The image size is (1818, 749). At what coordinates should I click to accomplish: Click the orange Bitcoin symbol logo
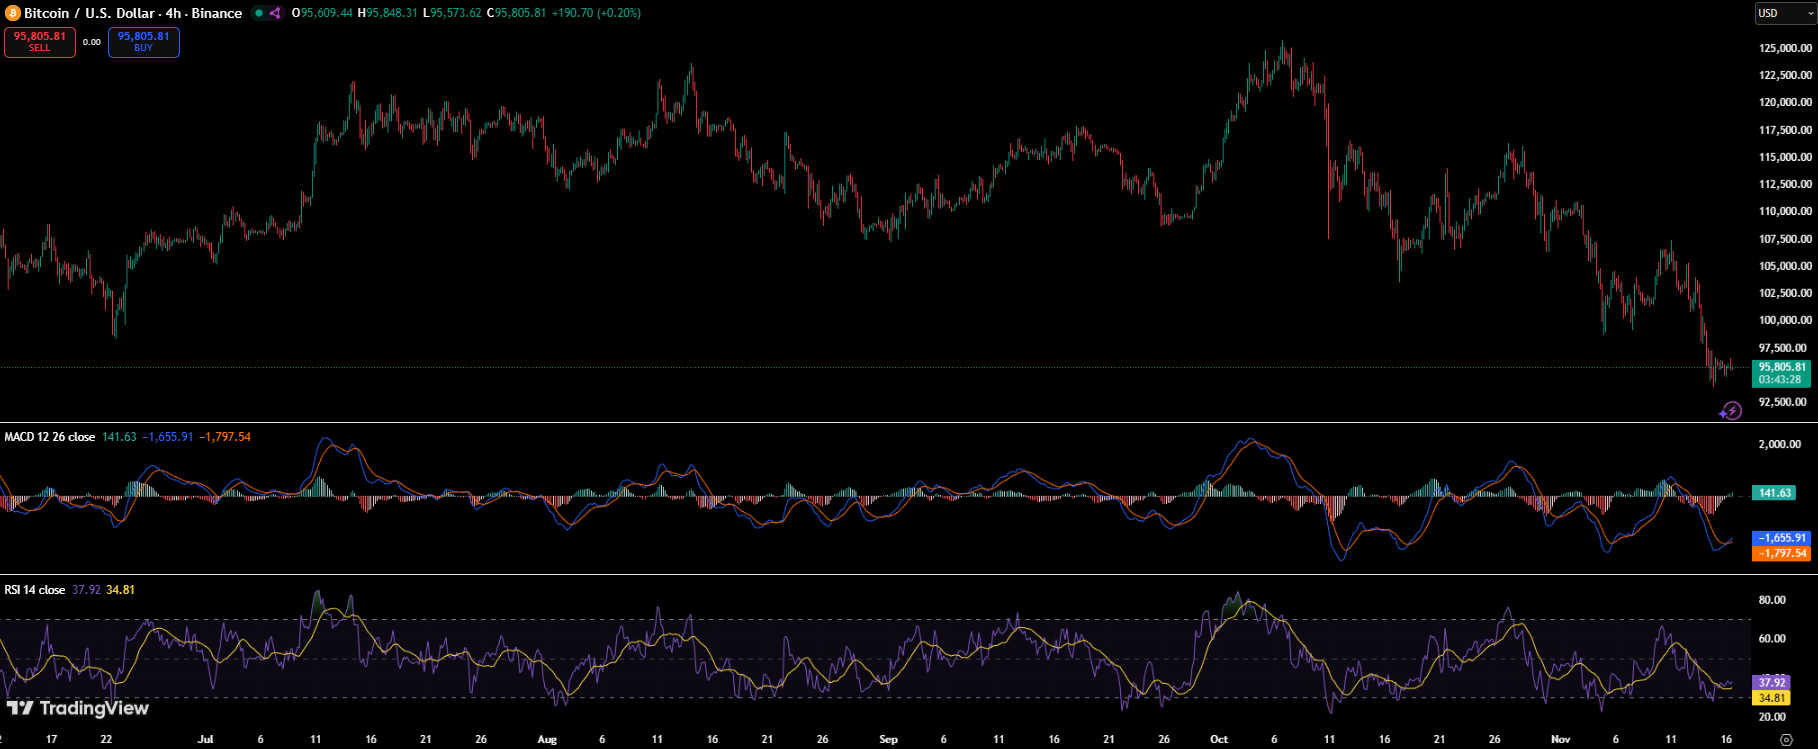[x=13, y=13]
